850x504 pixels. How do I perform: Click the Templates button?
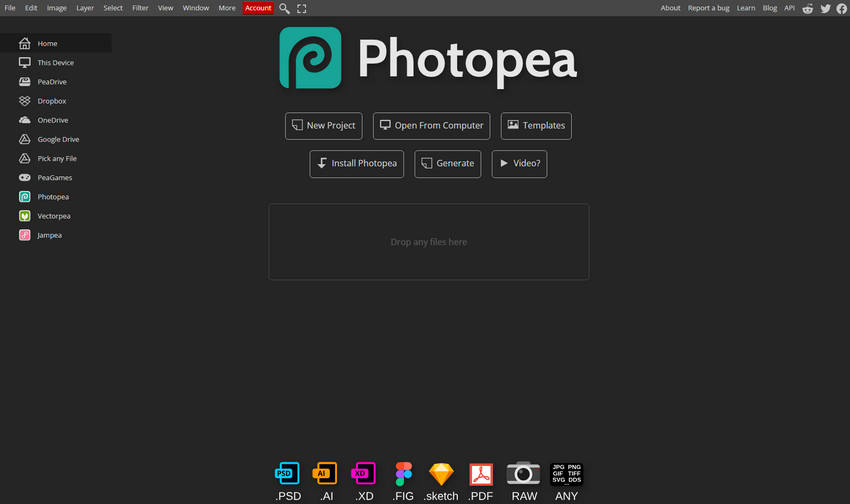tap(536, 126)
